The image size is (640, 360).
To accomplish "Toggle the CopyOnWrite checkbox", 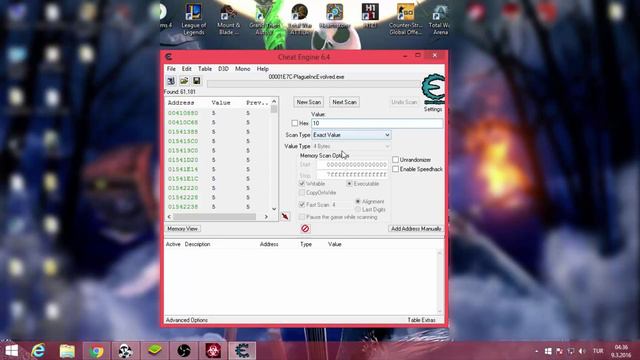I will pos(302,192).
